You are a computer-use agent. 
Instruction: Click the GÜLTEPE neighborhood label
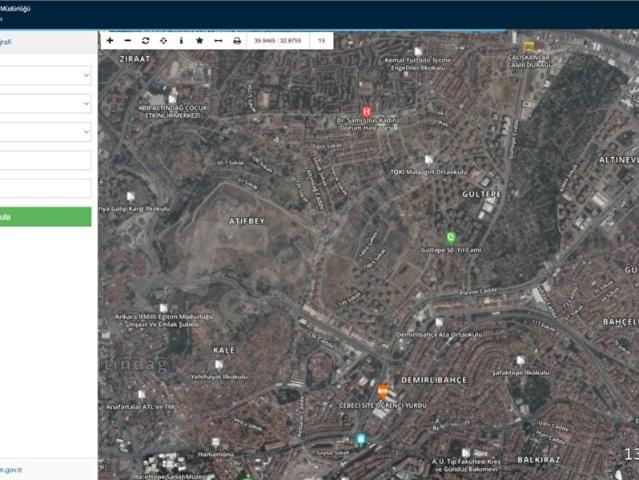[x=482, y=194]
